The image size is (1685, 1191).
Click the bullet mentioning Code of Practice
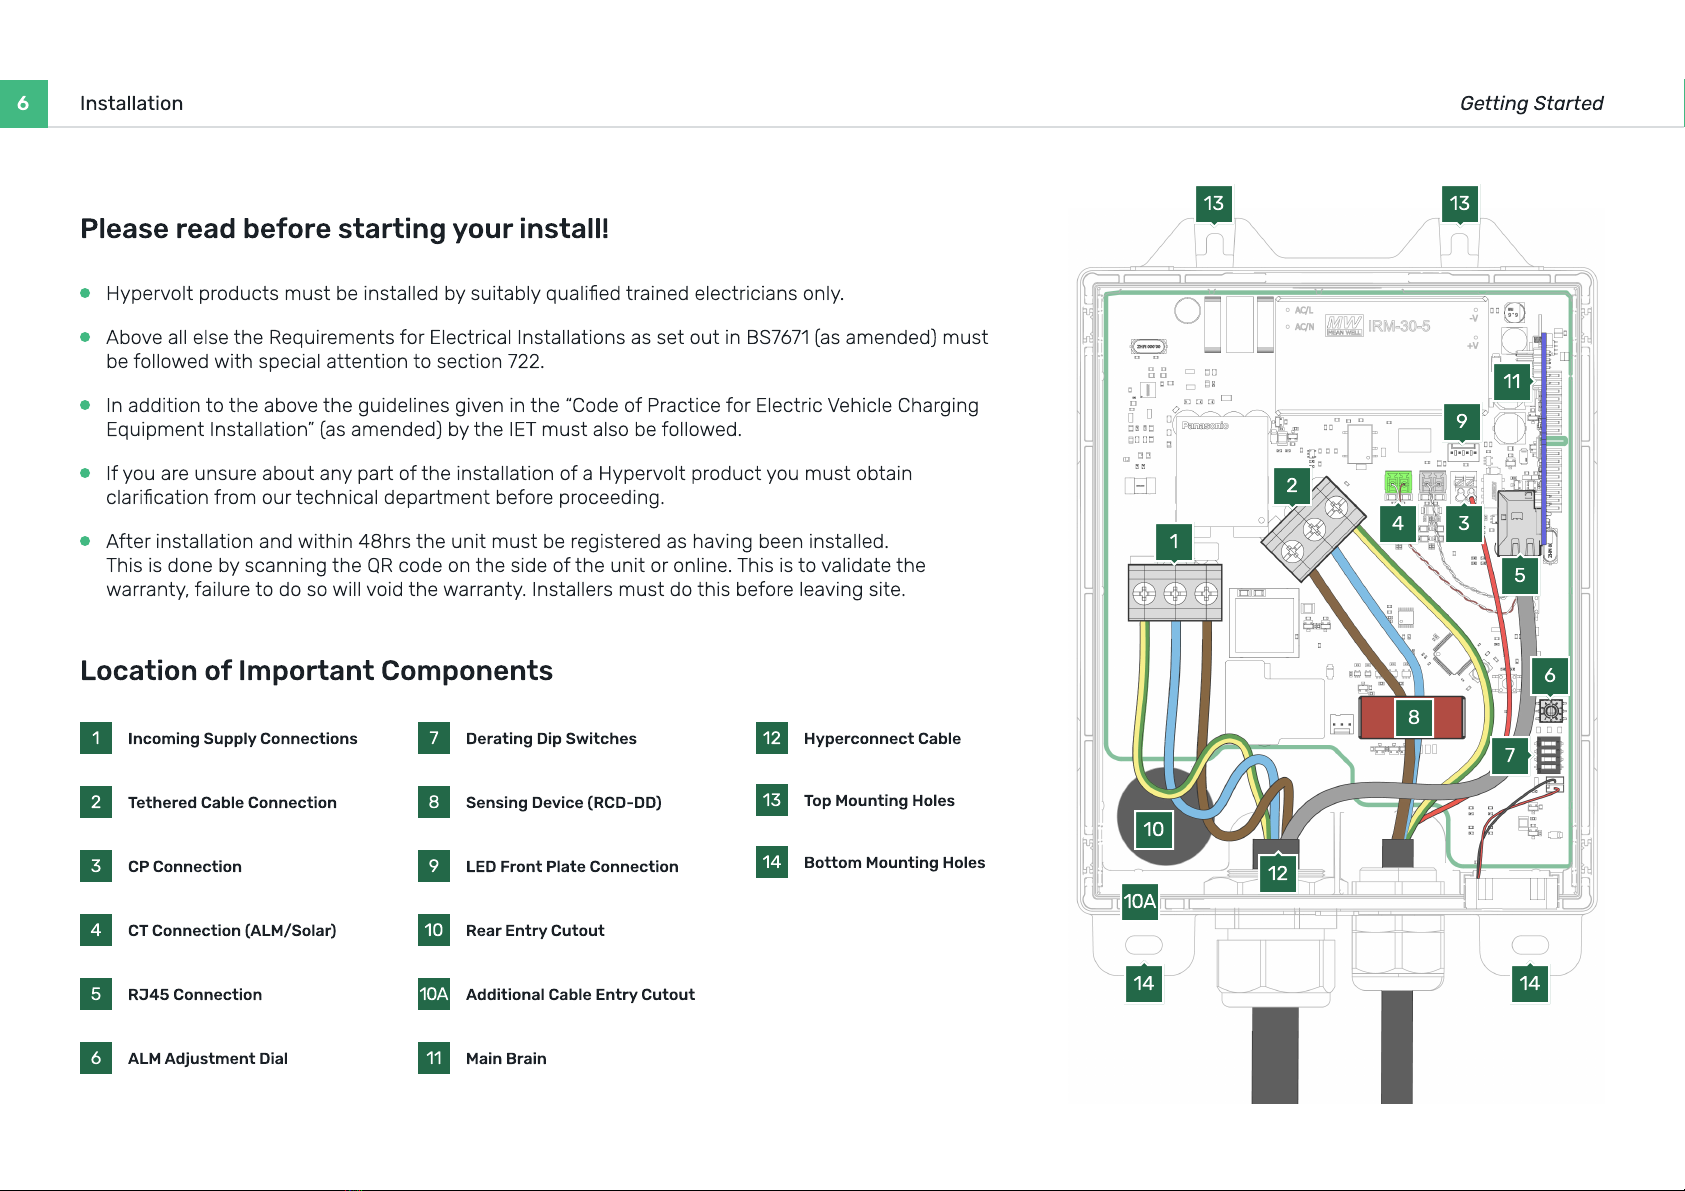542,417
